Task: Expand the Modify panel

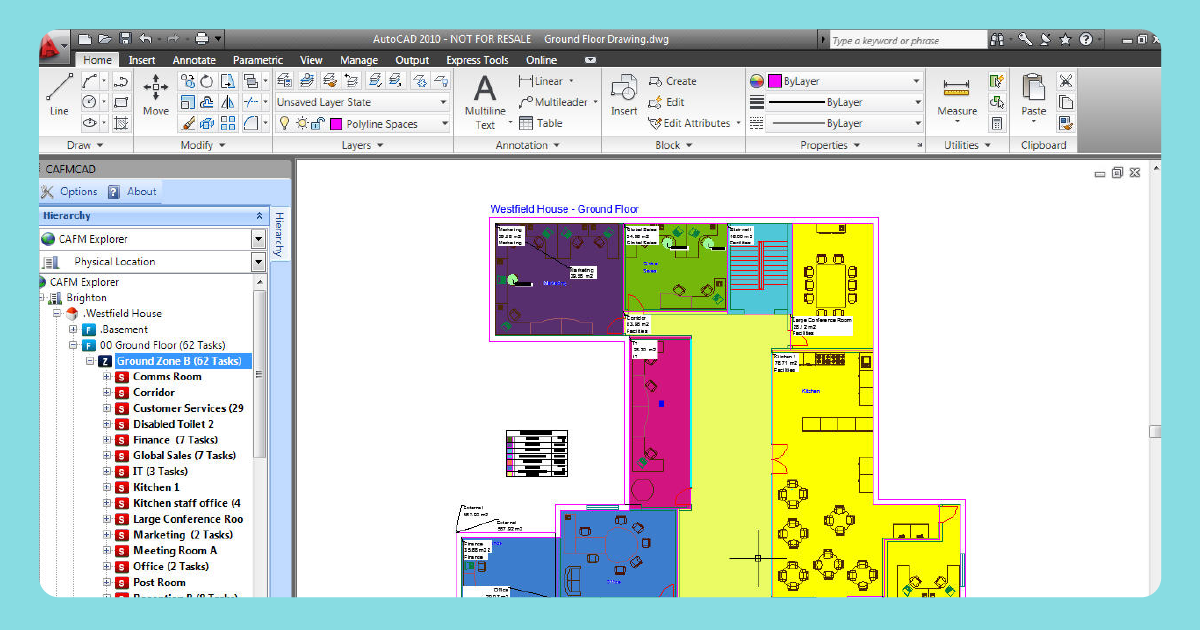Action: tap(203, 145)
